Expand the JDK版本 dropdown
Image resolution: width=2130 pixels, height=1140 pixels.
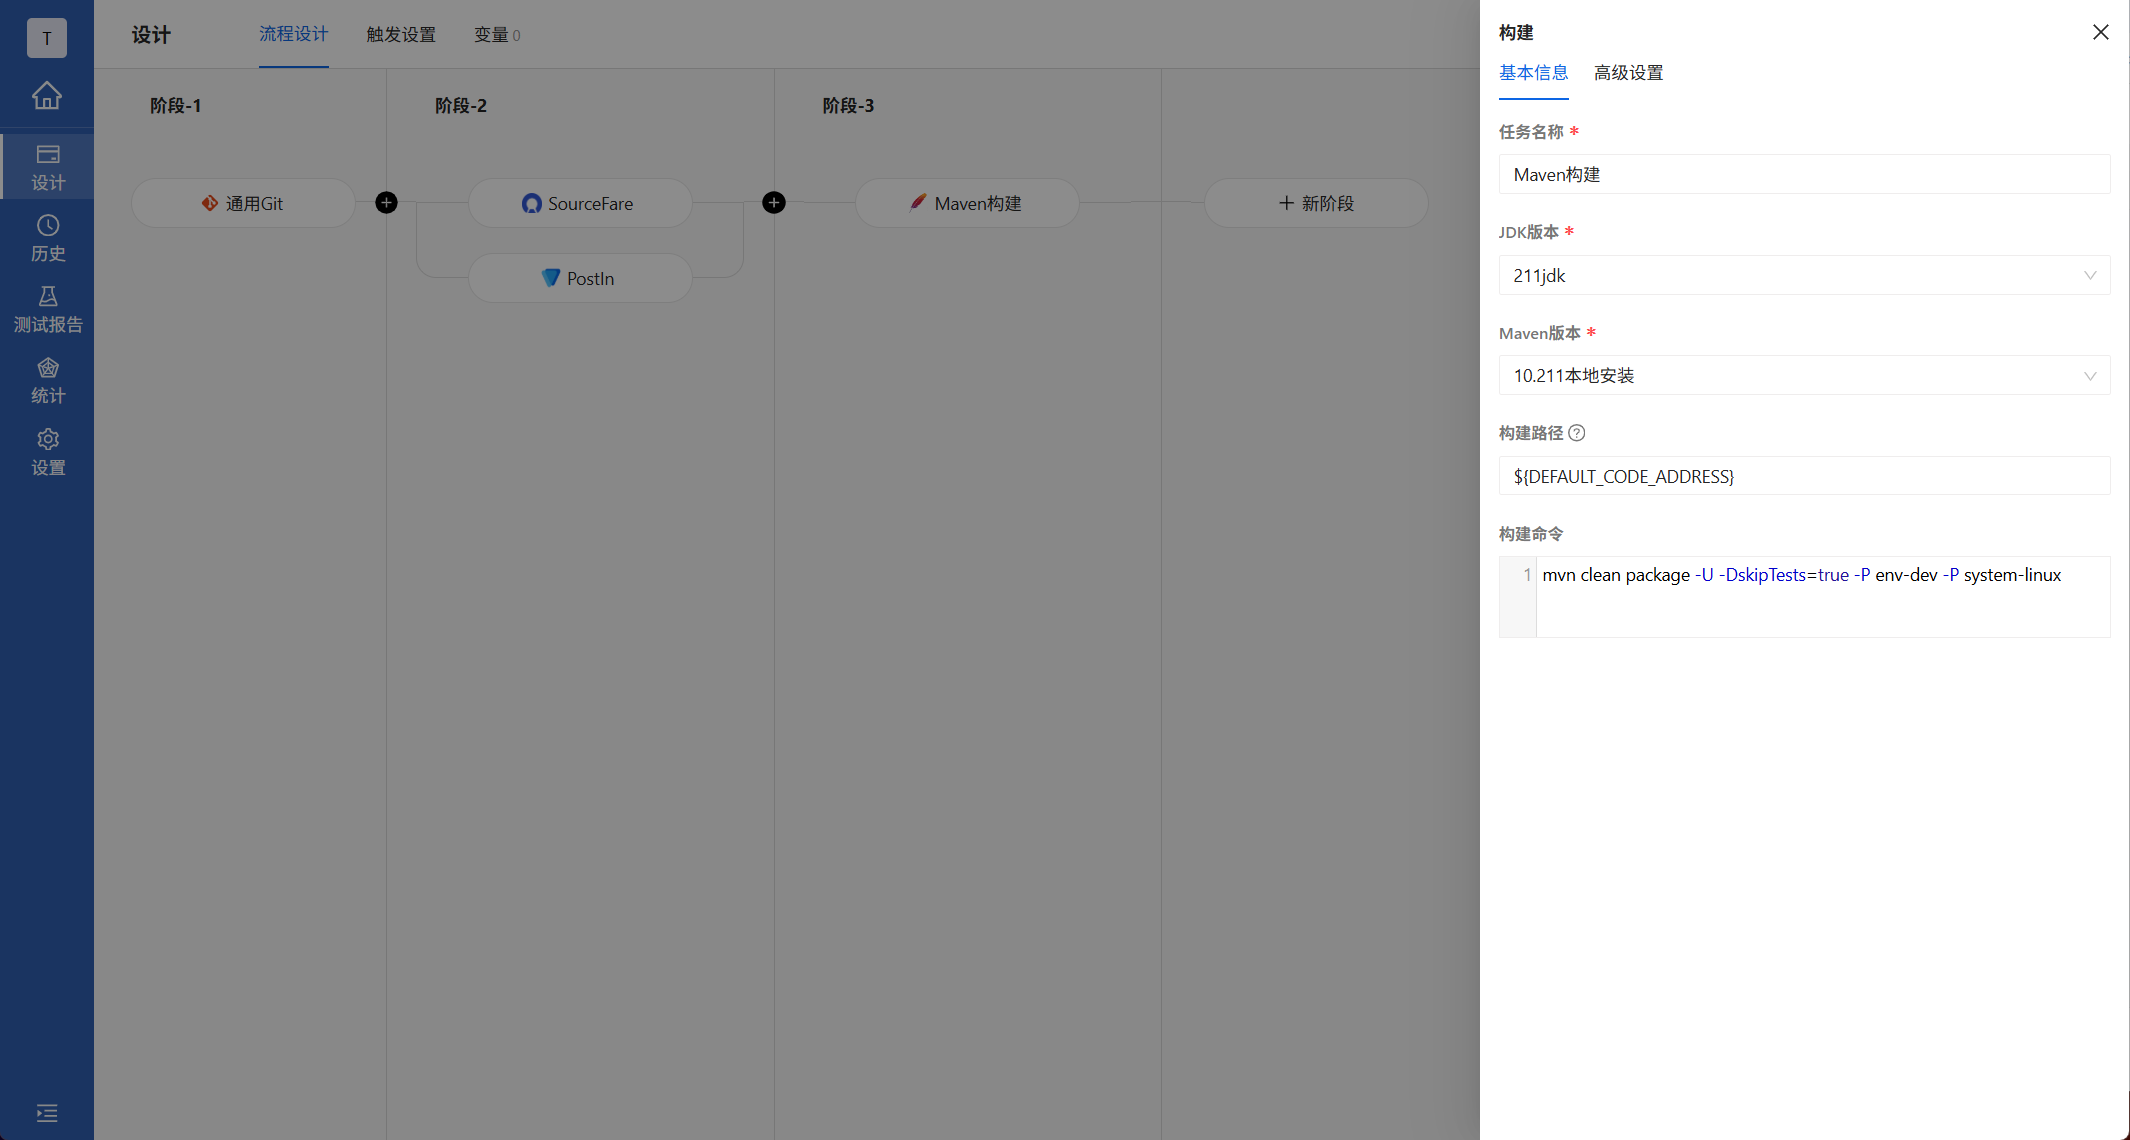(x=1803, y=275)
